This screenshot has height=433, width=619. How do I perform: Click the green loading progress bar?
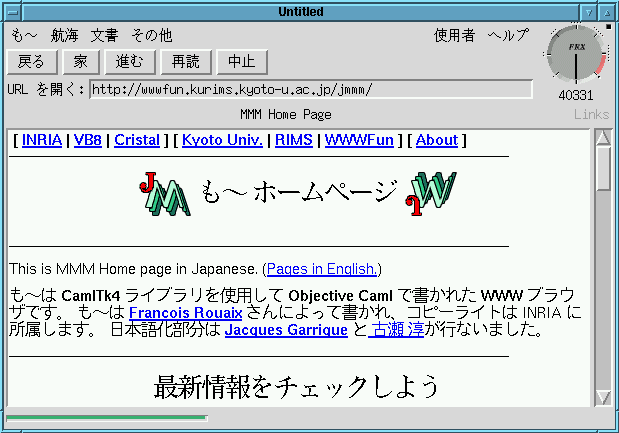click(x=107, y=418)
